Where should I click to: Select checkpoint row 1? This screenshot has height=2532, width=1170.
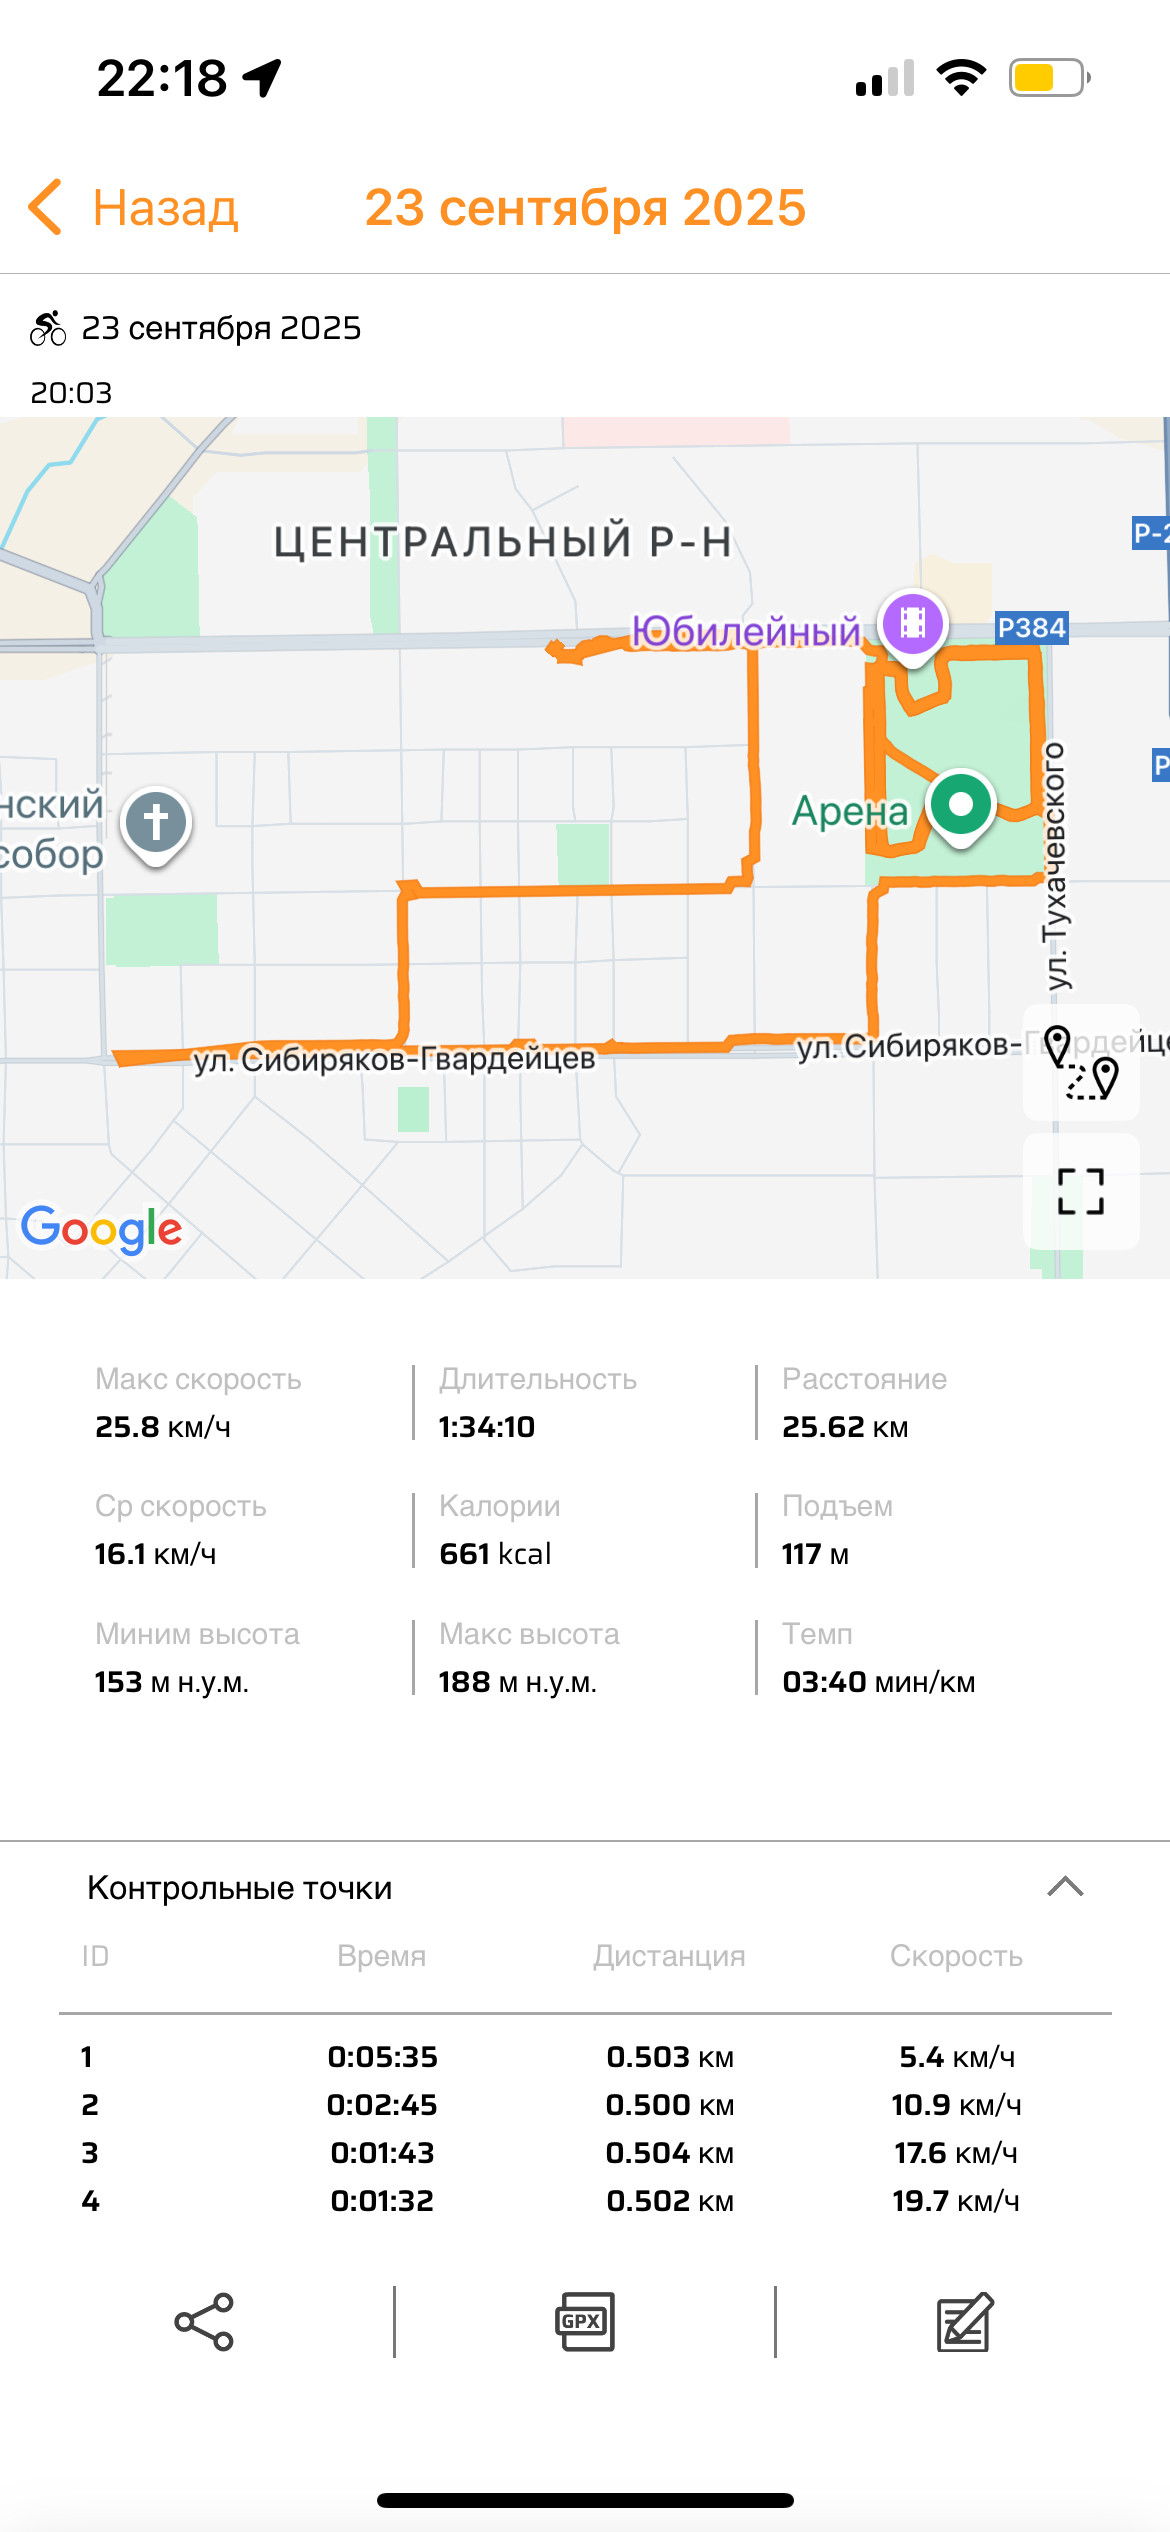585,2056
